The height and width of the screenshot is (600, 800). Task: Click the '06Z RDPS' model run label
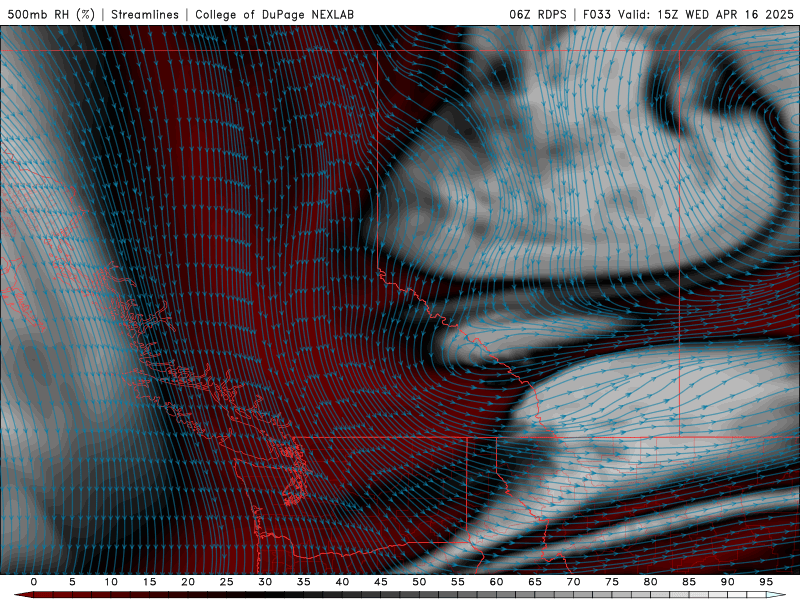pyautogui.click(x=538, y=14)
